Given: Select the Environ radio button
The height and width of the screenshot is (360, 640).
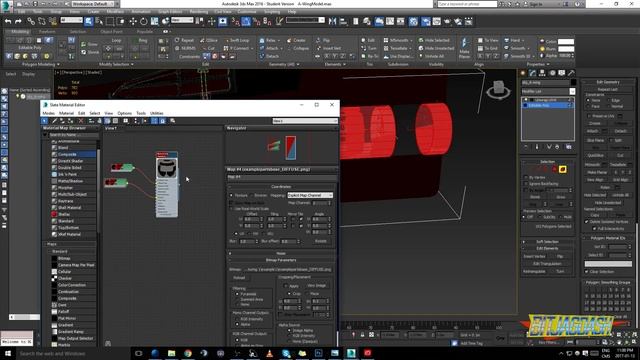Looking at the screenshot, I should tap(251, 196).
